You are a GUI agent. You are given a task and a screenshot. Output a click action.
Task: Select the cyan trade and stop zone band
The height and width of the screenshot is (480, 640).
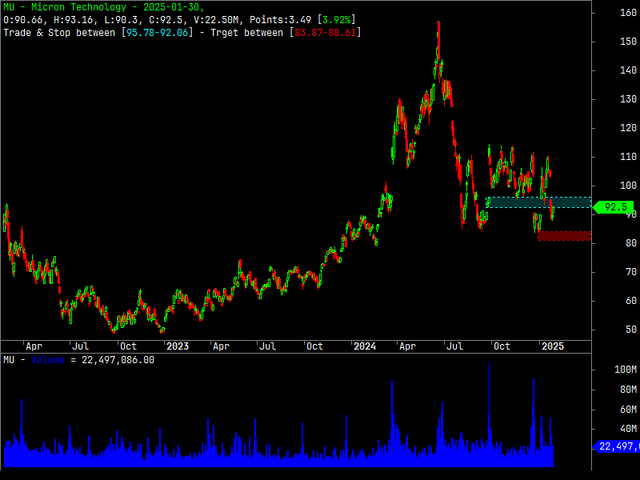tap(539, 202)
